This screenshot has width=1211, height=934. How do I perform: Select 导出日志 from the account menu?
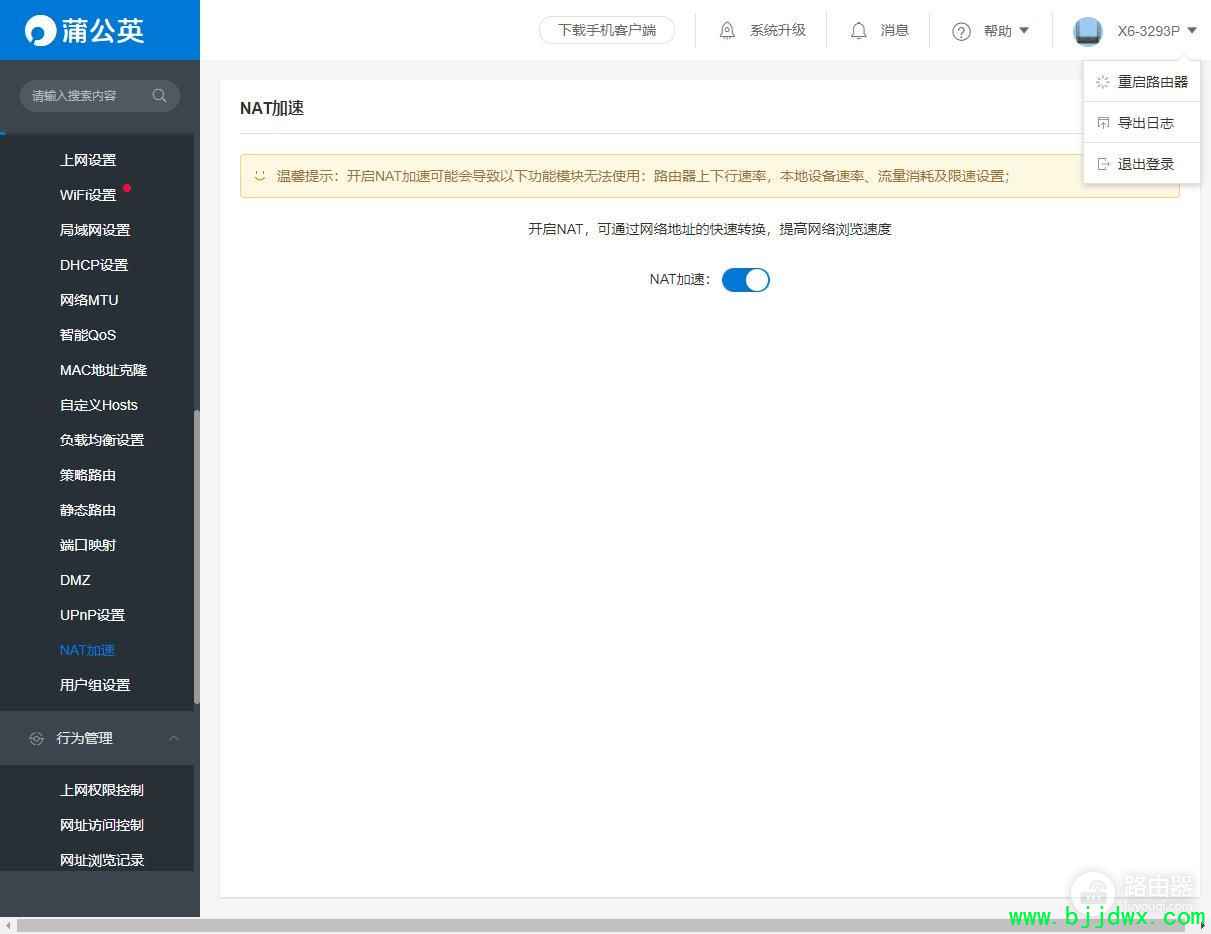pos(1142,123)
